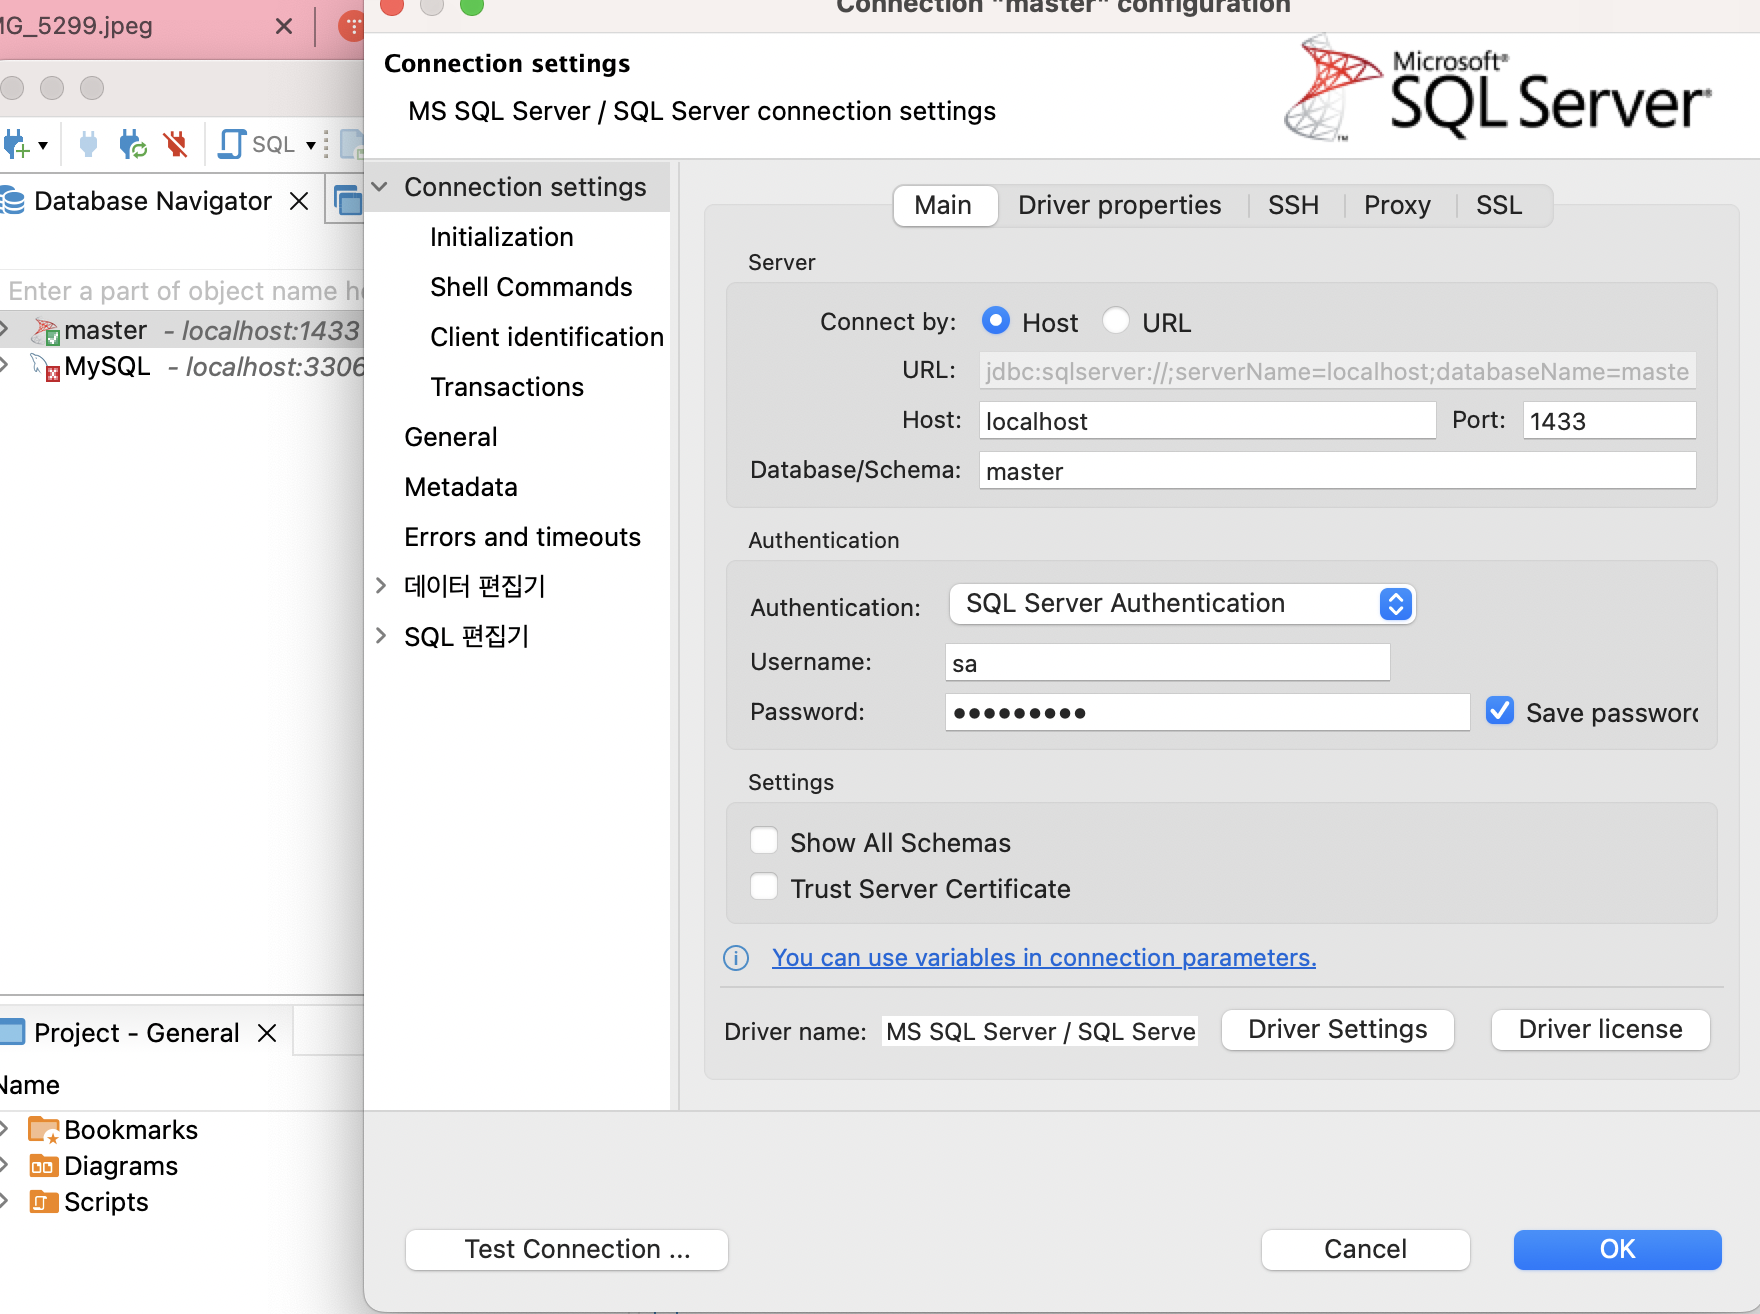Expand the master connection node
This screenshot has width=1760, height=1314.
point(5,329)
